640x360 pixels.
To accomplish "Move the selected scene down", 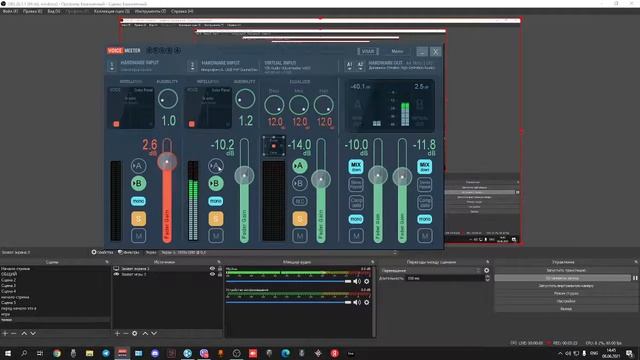I will 33,333.
